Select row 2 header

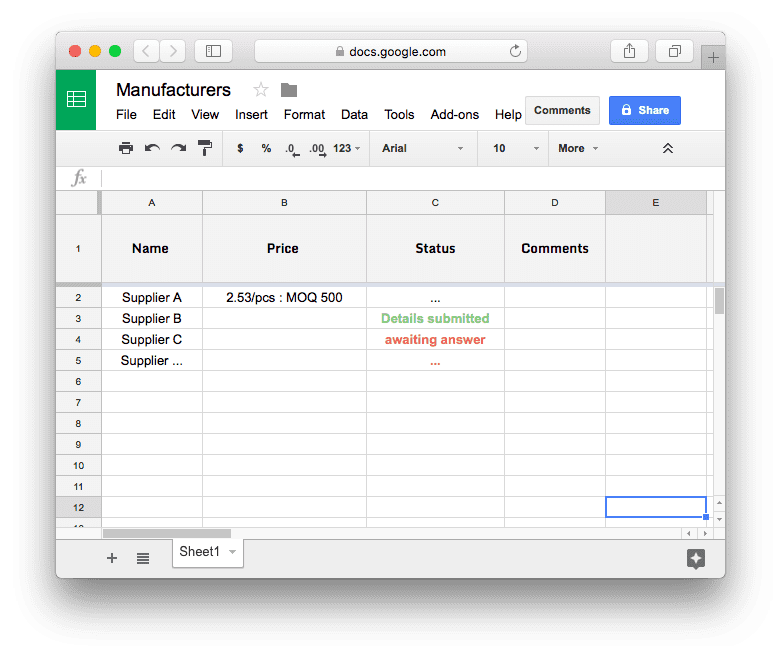coord(78,297)
